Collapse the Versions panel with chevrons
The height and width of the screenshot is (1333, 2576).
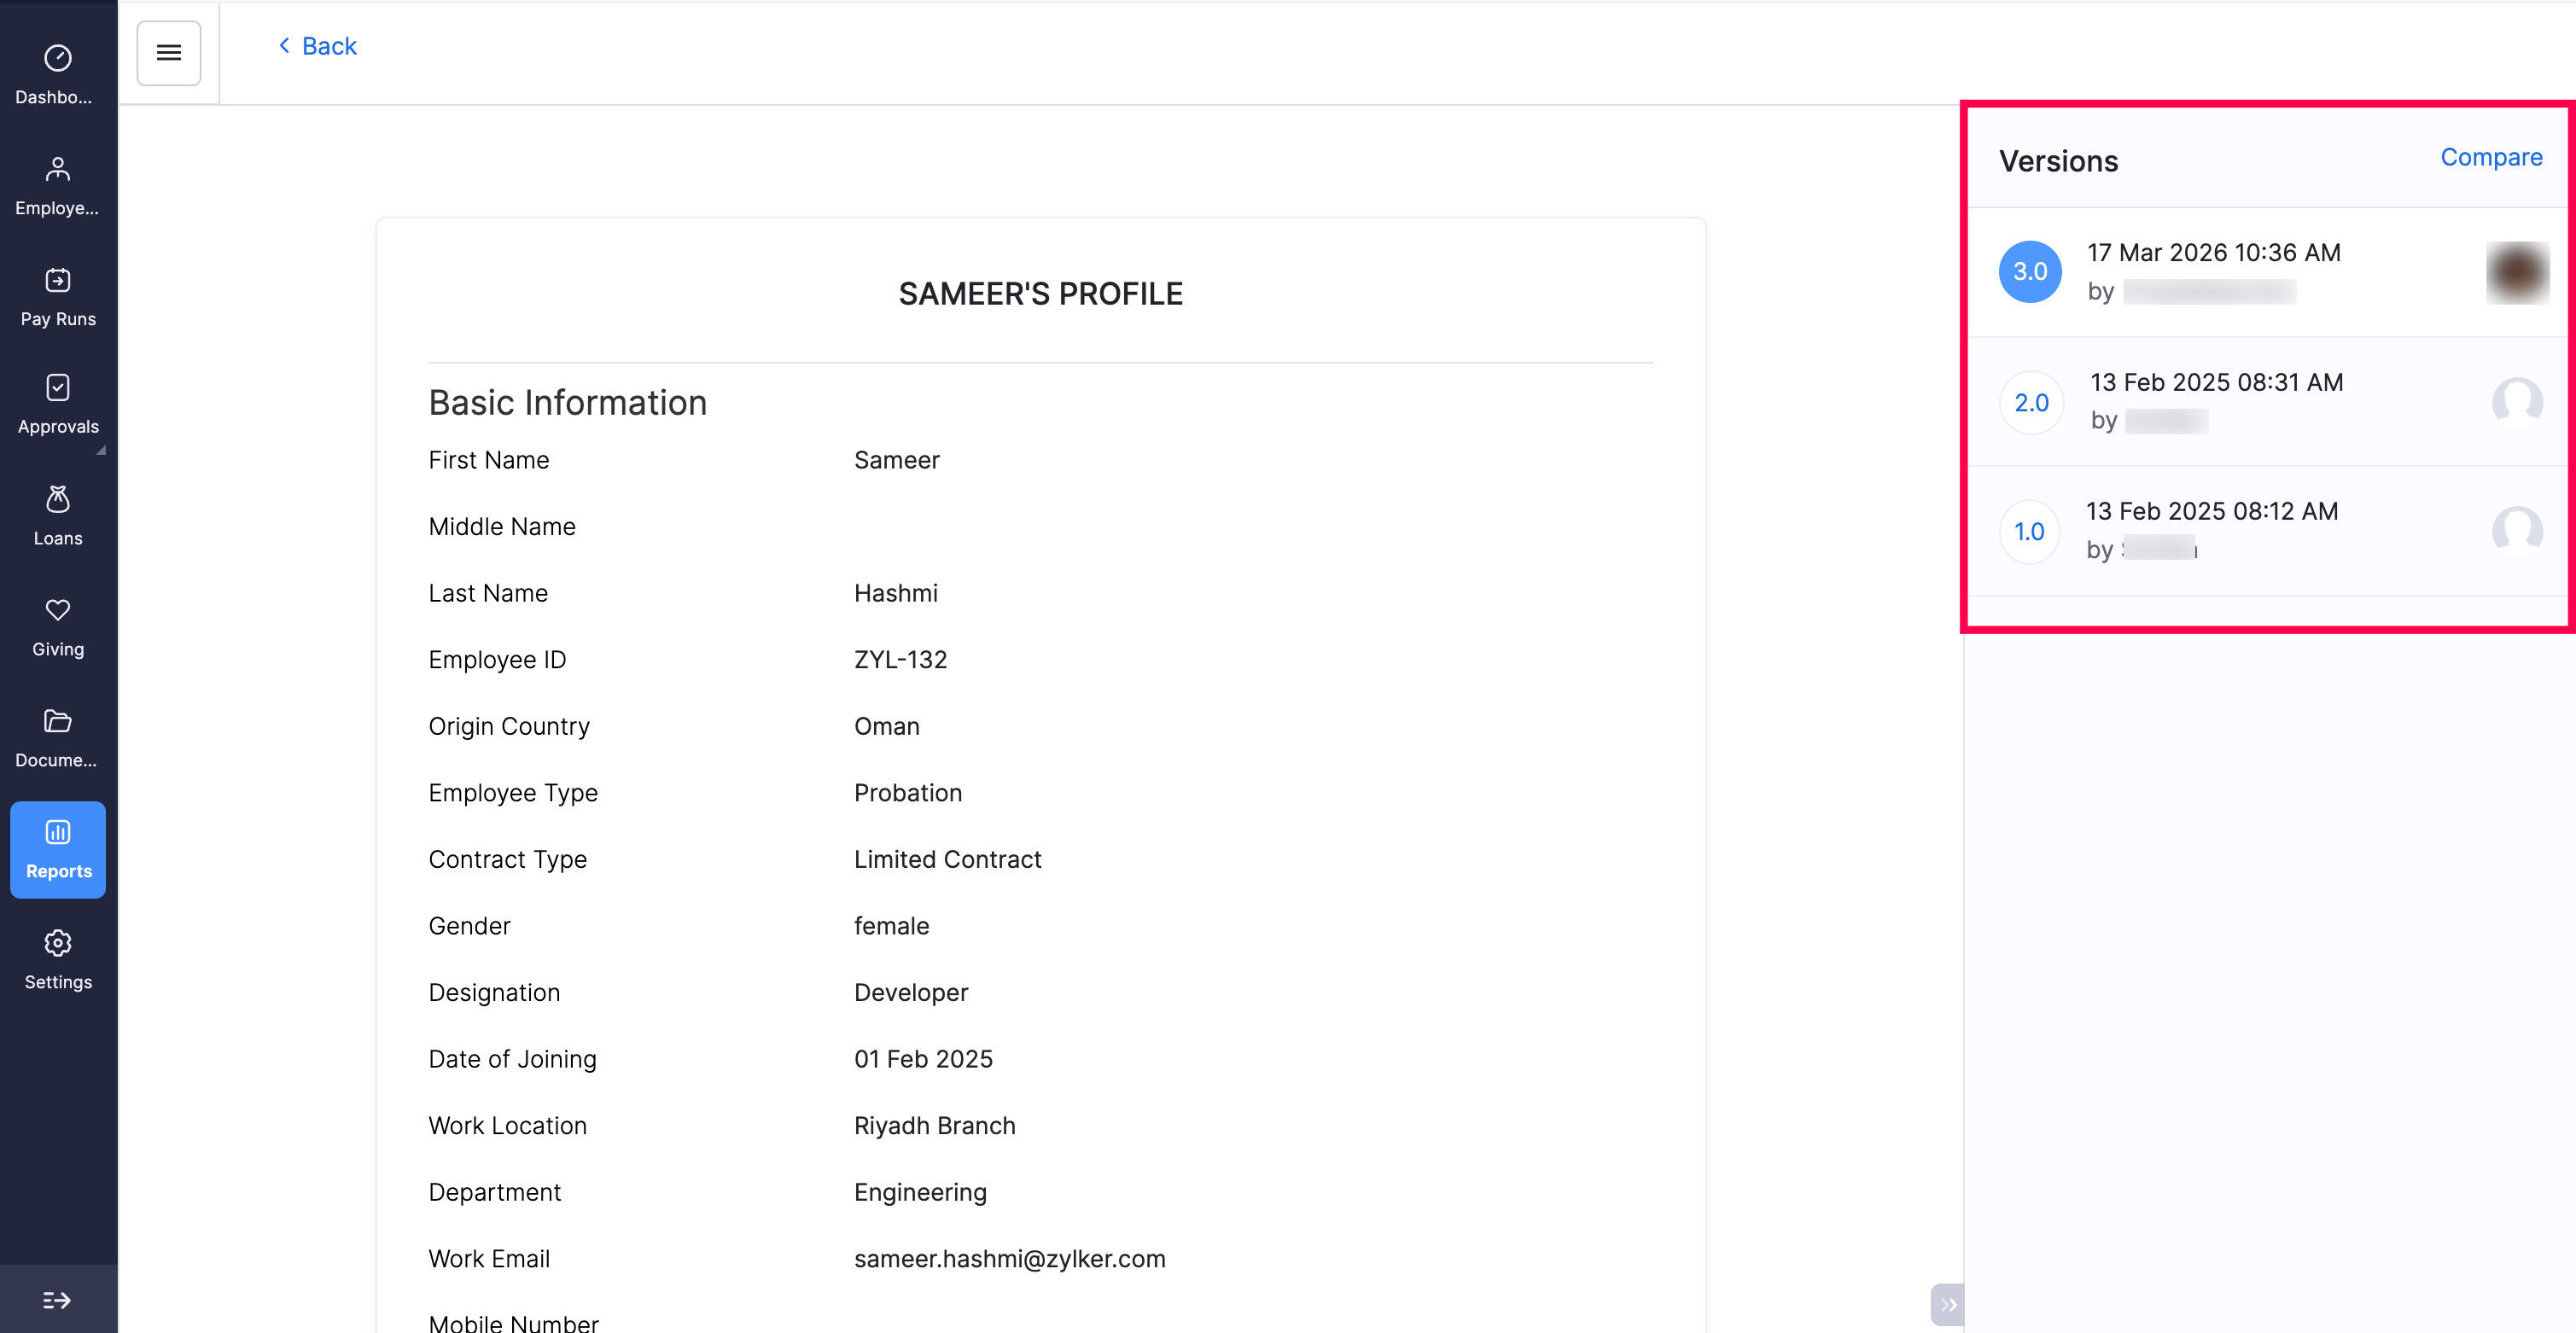pyautogui.click(x=1948, y=1304)
